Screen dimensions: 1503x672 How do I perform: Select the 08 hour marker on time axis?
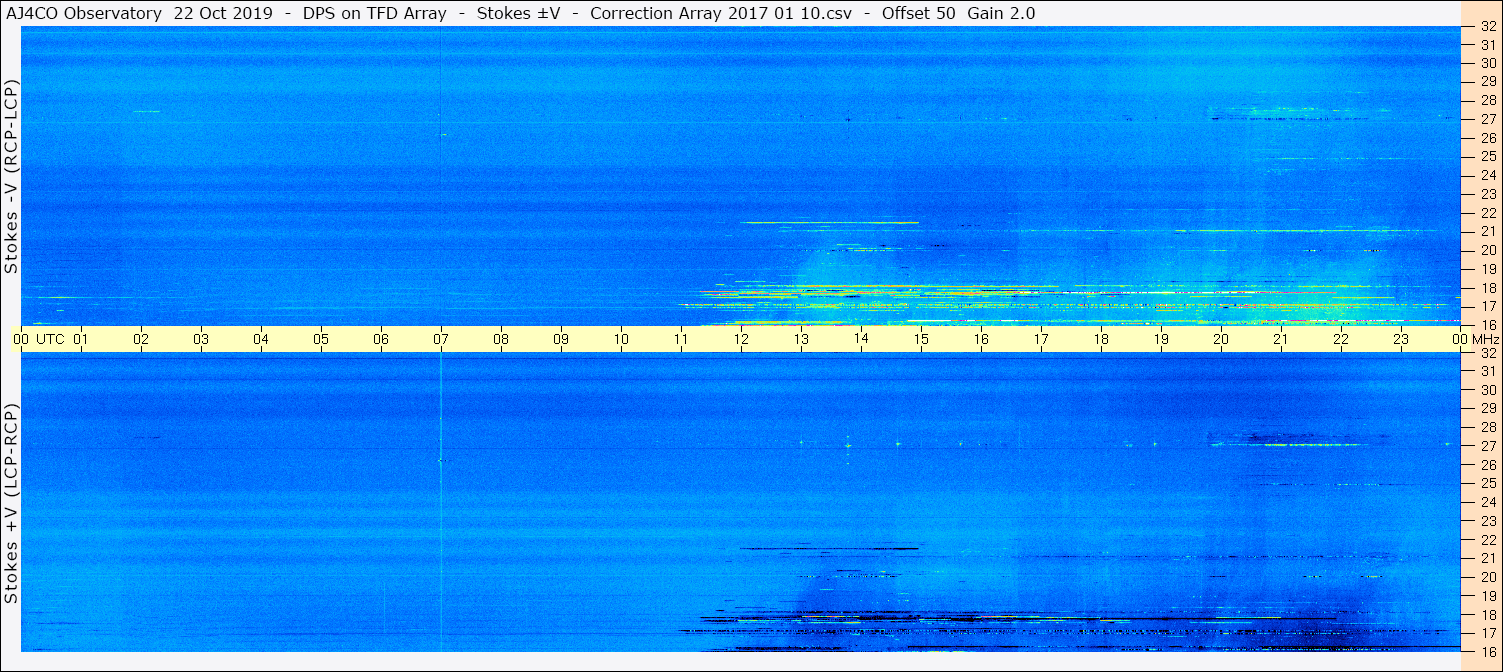(x=501, y=339)
